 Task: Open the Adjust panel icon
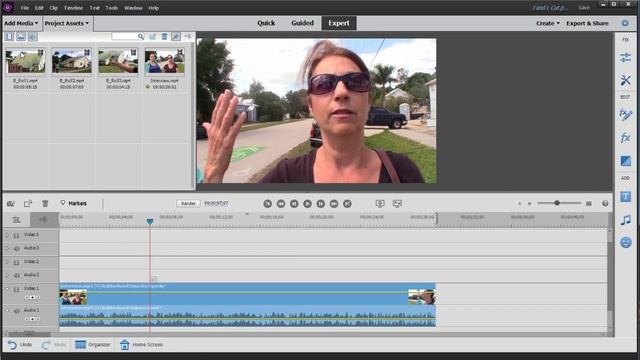[x=625, y=58]
